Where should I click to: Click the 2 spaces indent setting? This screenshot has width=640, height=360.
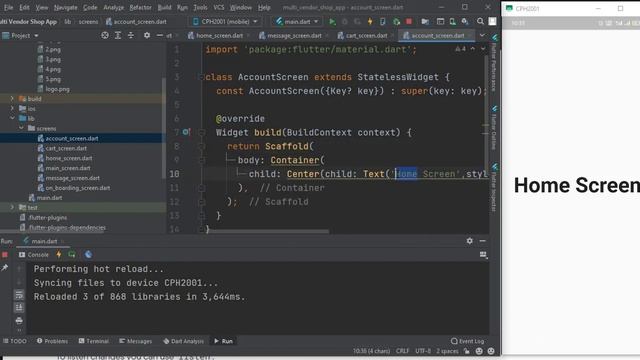click(447, 351)
